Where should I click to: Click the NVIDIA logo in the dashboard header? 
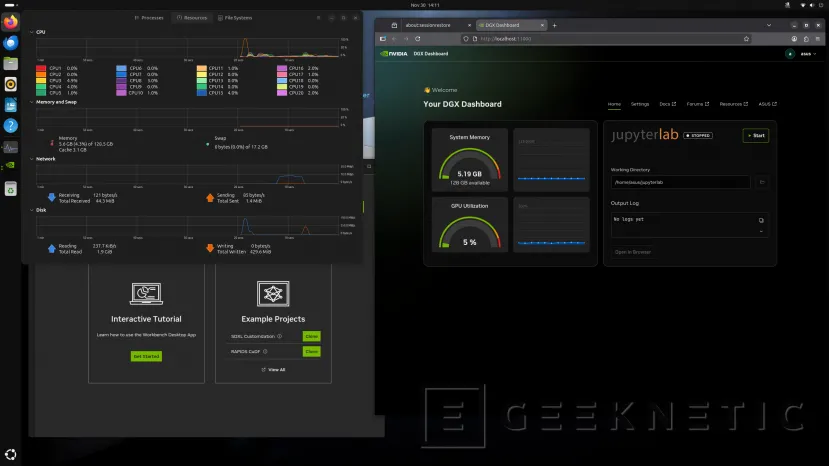click(x=394, y=53)
